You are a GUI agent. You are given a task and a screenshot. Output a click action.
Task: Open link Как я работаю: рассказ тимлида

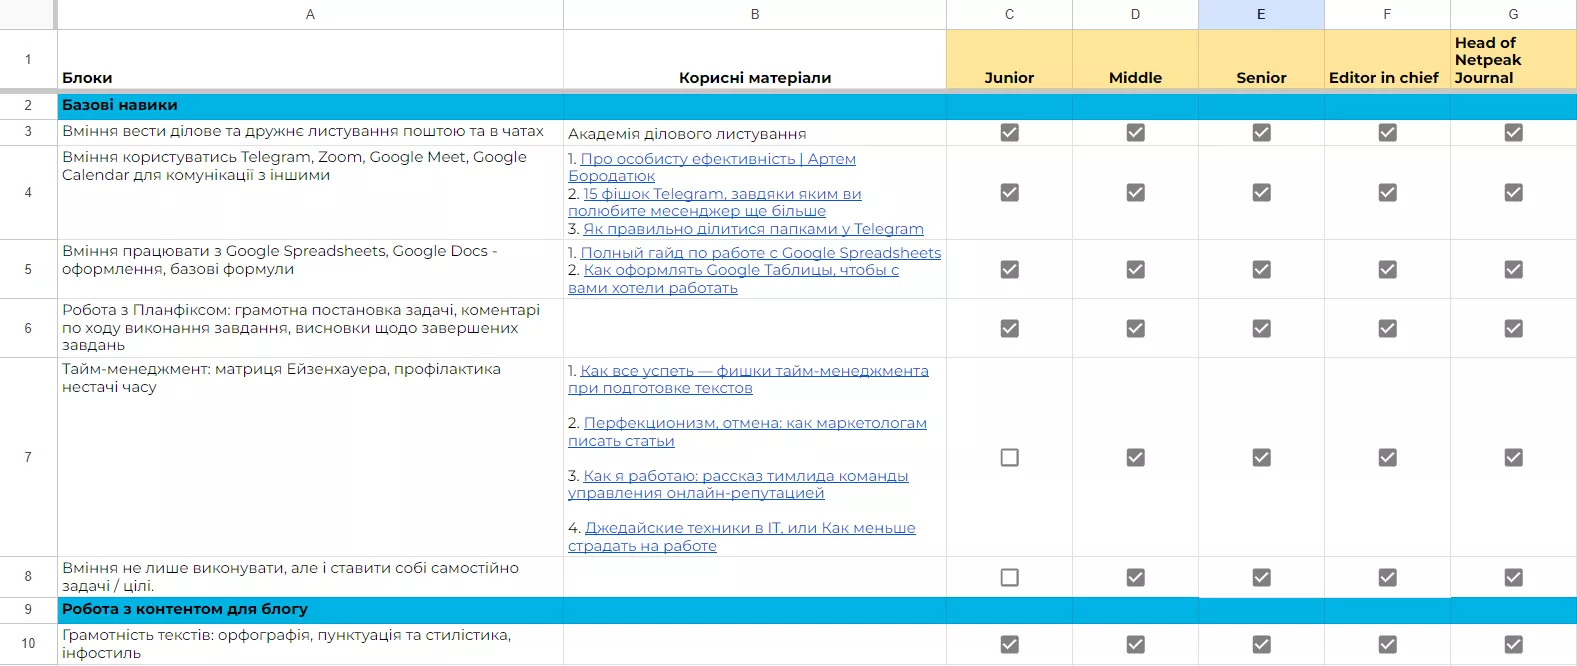pos(738,484)
